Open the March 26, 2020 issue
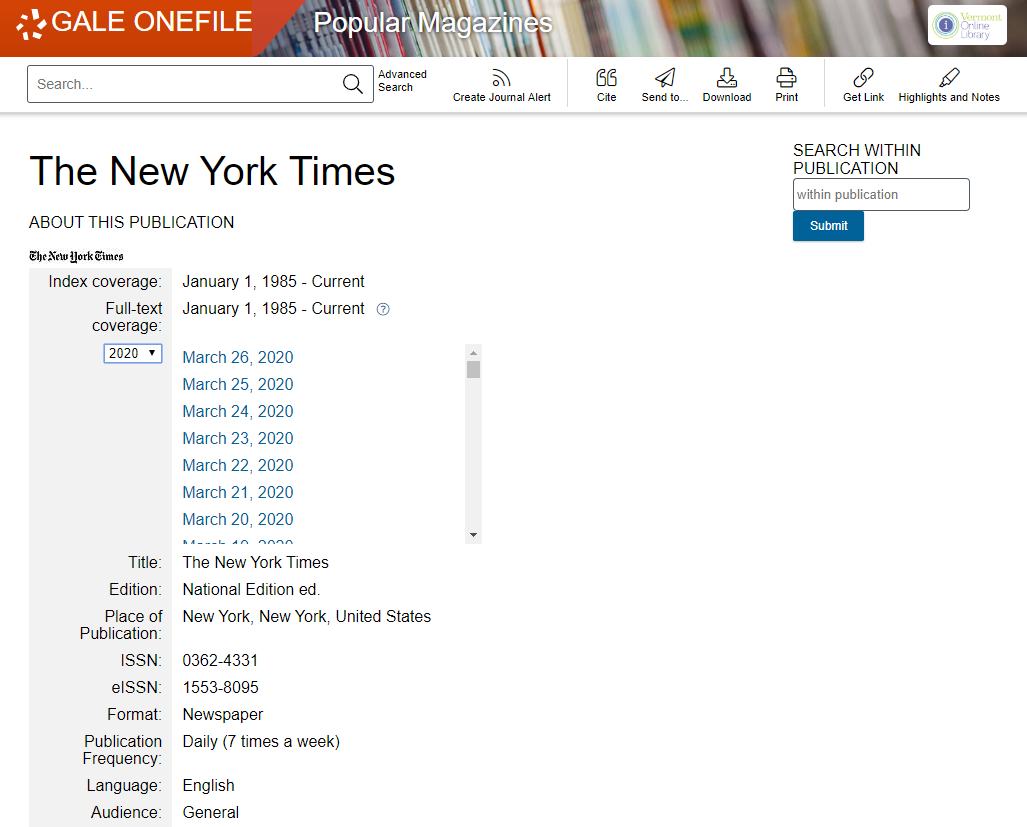 [238, 358]
